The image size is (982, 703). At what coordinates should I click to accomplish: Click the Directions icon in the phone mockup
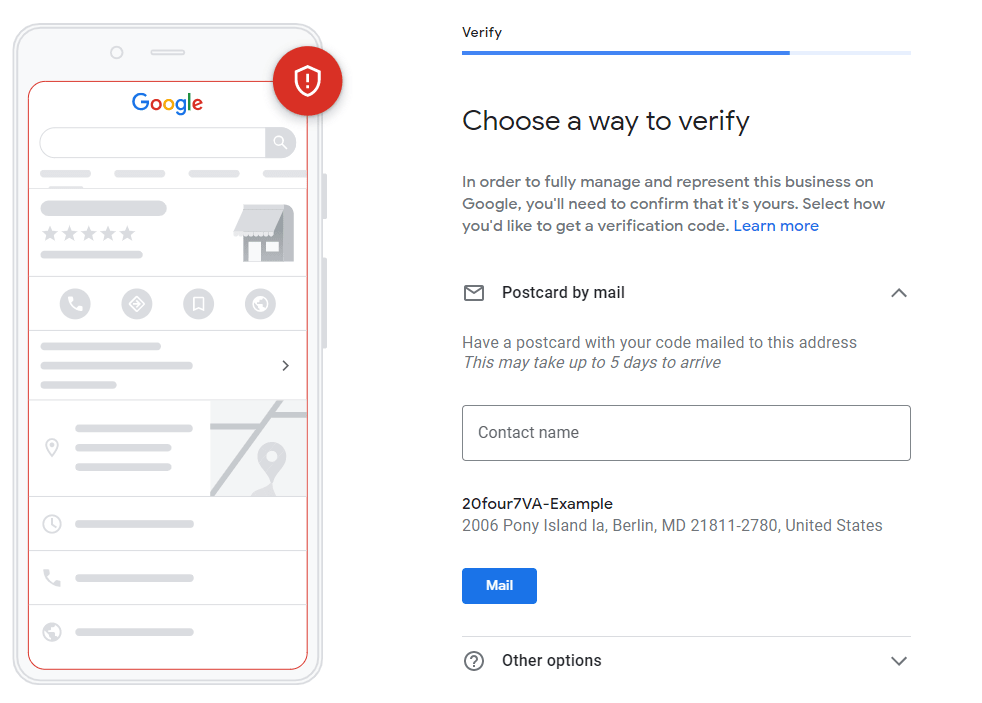(x=137, y=304)
